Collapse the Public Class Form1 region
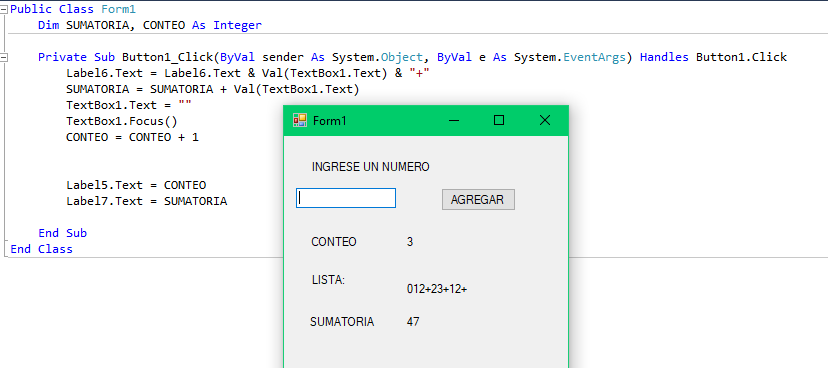The height and width of the screenshot is (368, 828). click(4, 10)
